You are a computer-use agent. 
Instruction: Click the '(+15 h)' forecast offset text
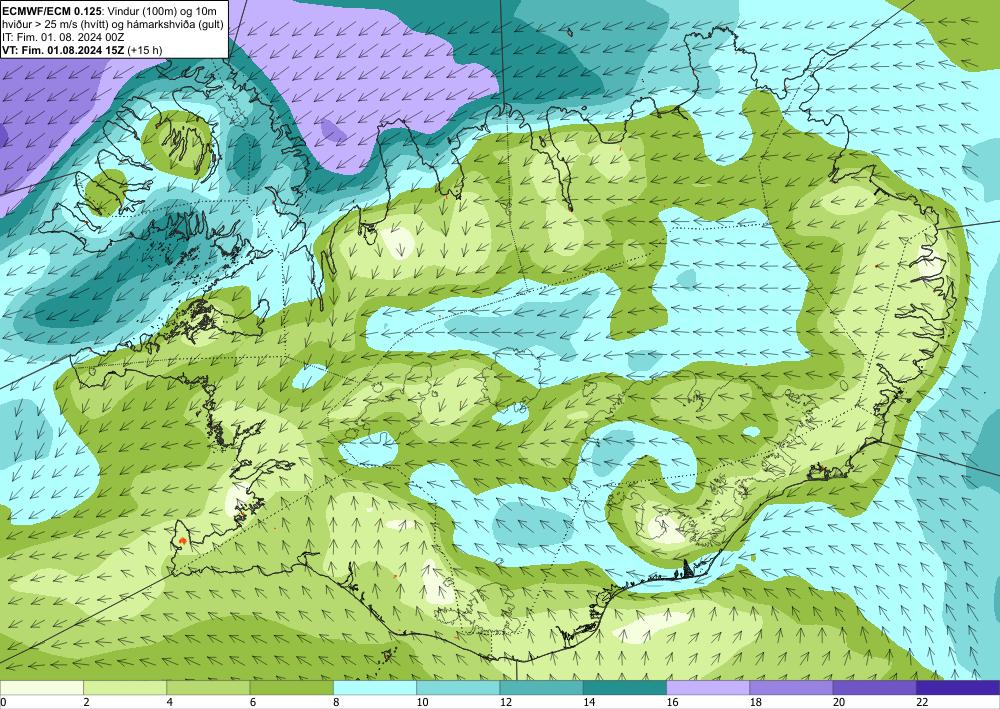coord(145,50)
